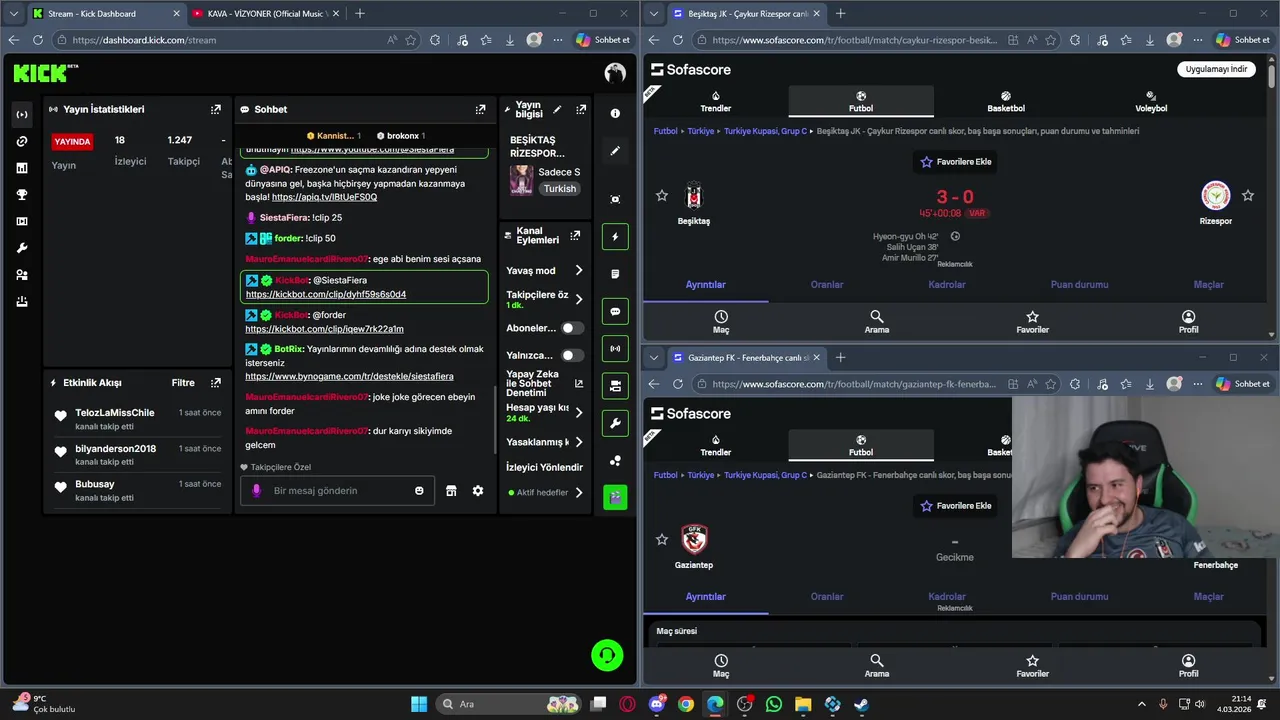Pop out the Sohbet chat panel
Image resolution: width=1280 pixels, height=720 pixels.
(480, 109)
